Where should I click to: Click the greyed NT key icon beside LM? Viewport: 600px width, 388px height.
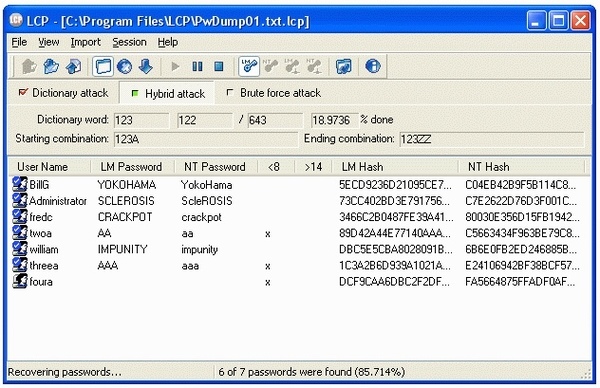click(271, 67)
